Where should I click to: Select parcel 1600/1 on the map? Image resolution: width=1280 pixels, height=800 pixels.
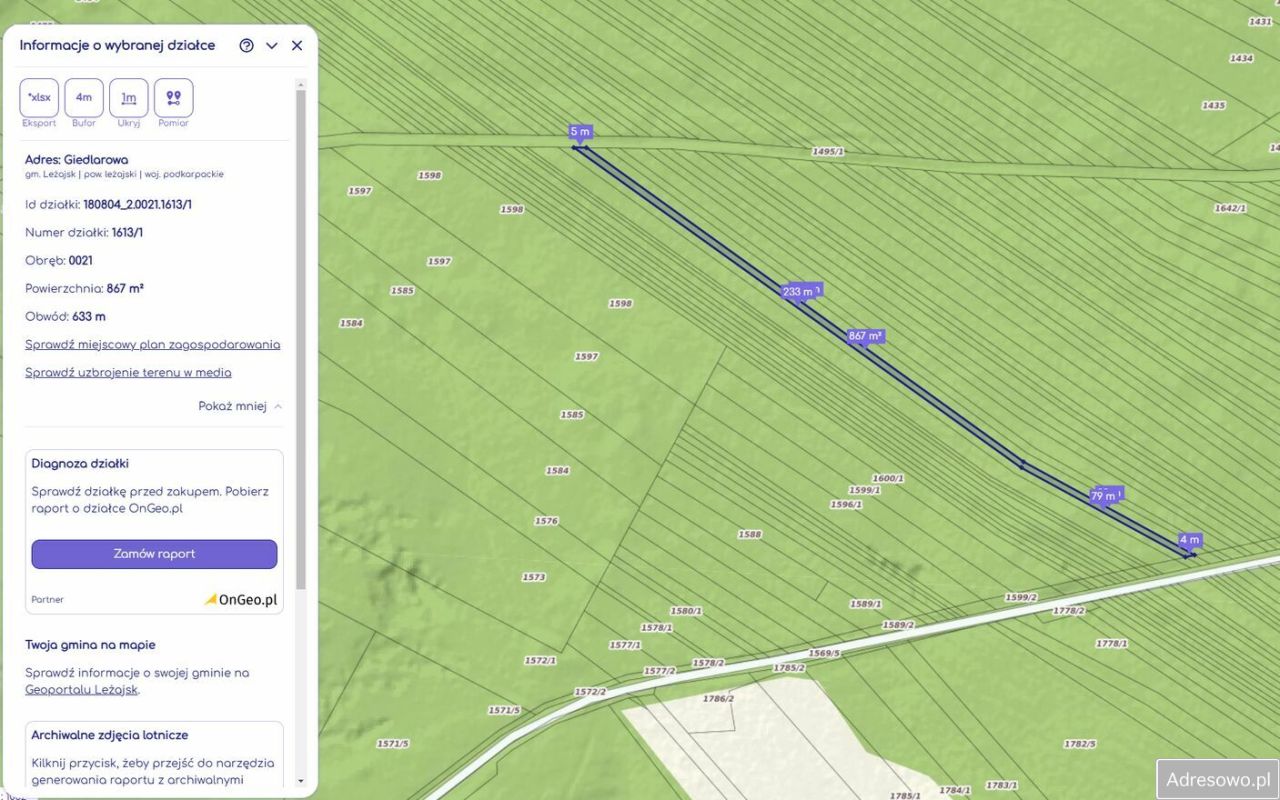pyautogui.click(x=888, y=478)
